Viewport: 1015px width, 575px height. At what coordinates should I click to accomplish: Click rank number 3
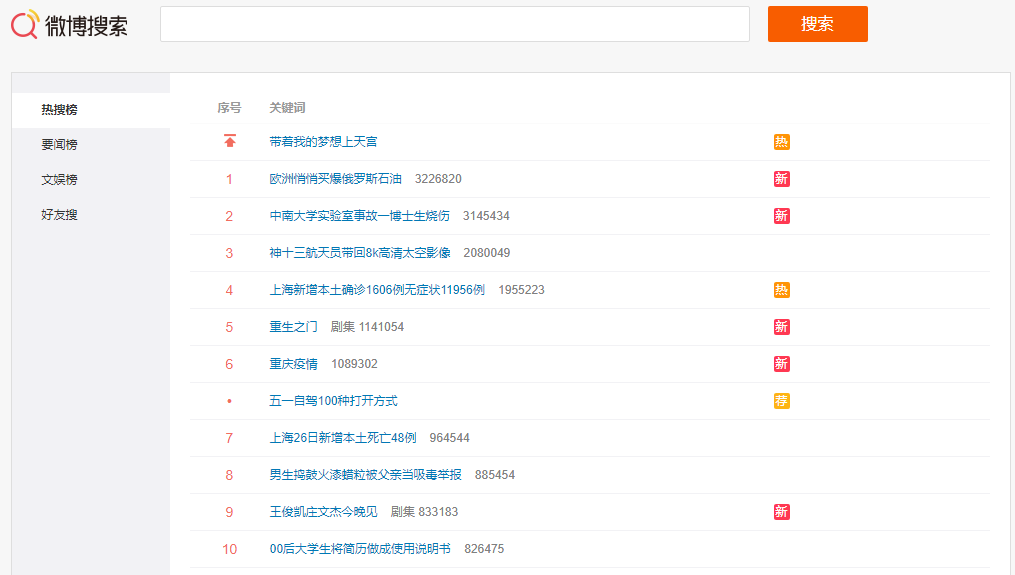click(229, 253)
